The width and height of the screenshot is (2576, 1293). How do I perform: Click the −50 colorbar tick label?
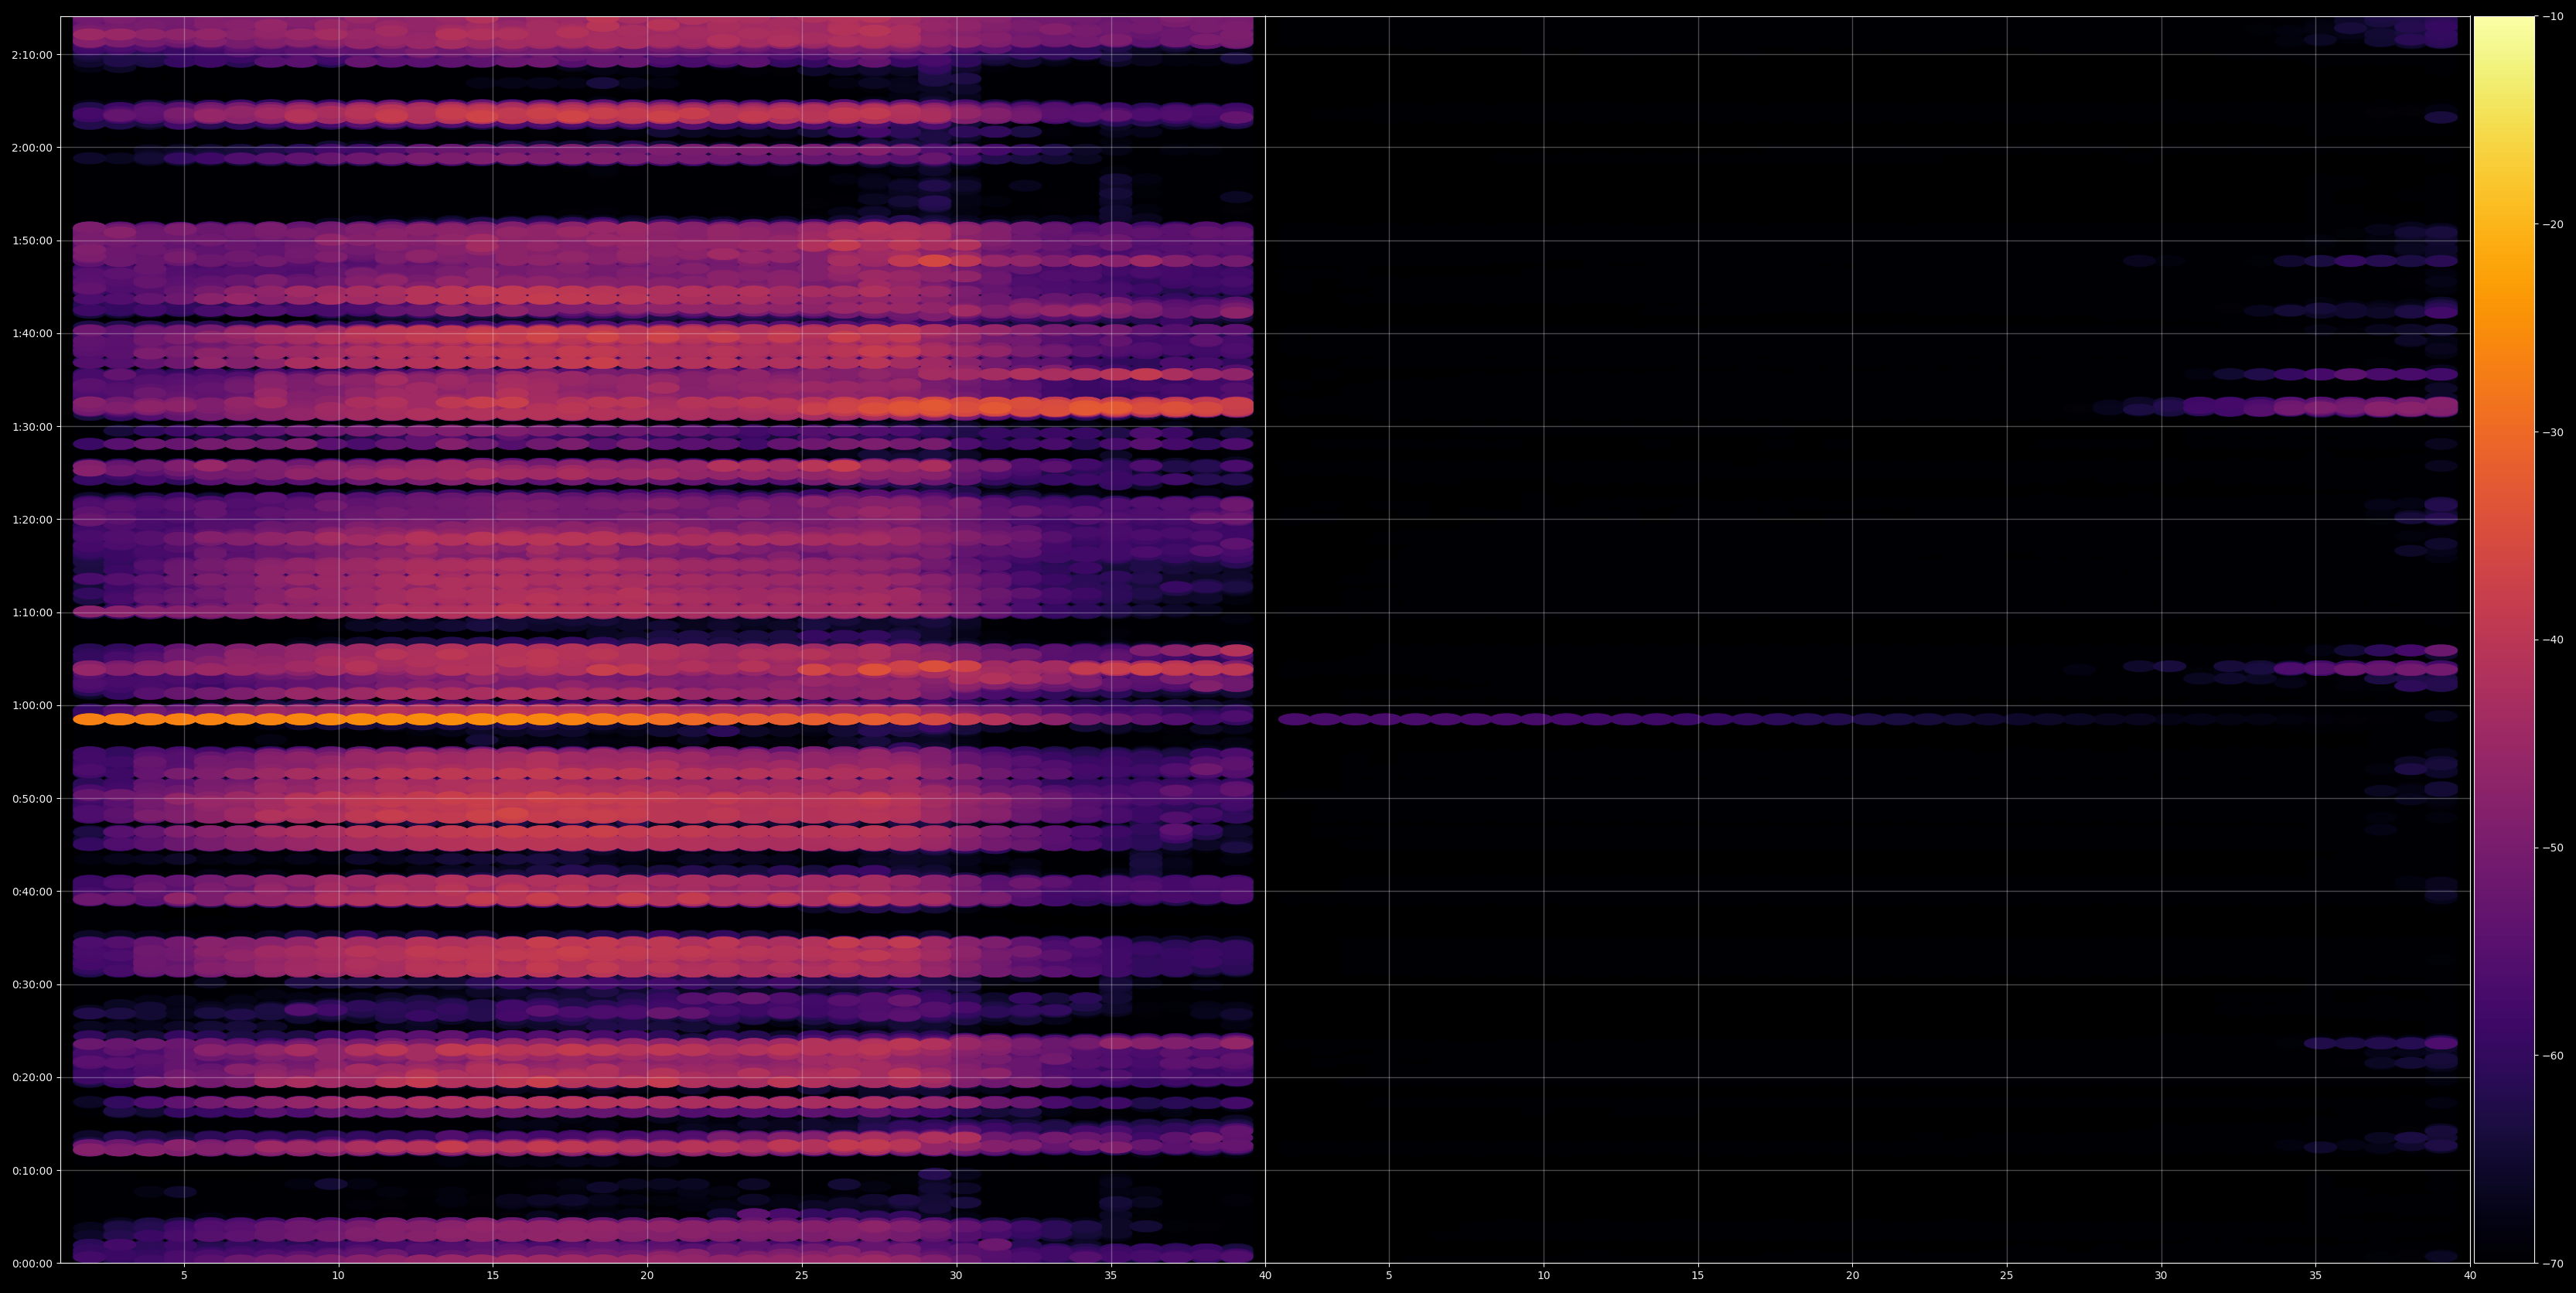(2553, 848)
